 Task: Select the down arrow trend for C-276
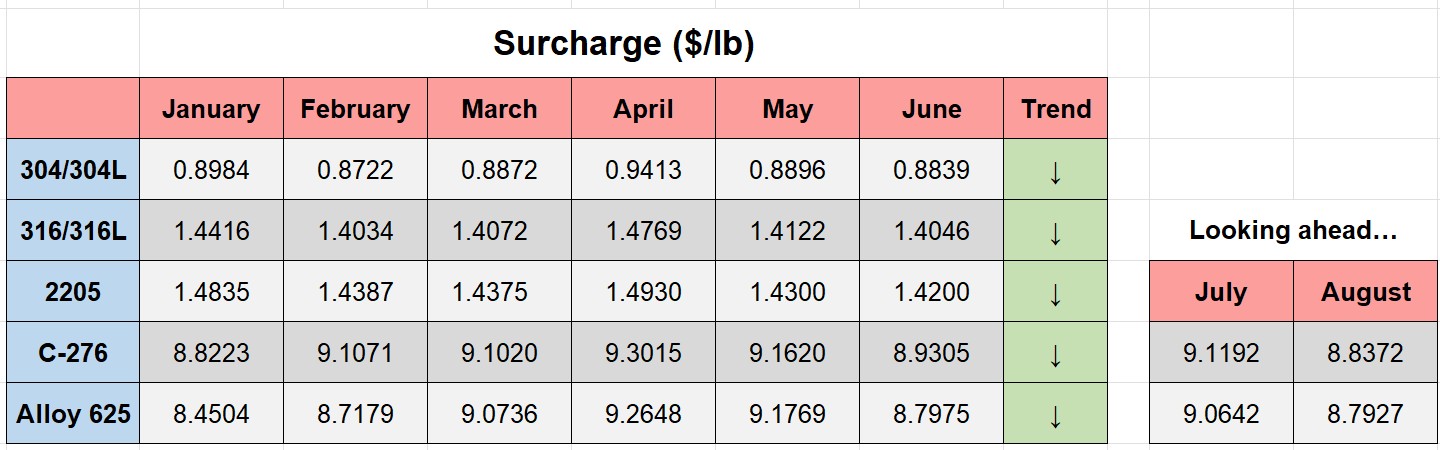tap(1055, 353)
